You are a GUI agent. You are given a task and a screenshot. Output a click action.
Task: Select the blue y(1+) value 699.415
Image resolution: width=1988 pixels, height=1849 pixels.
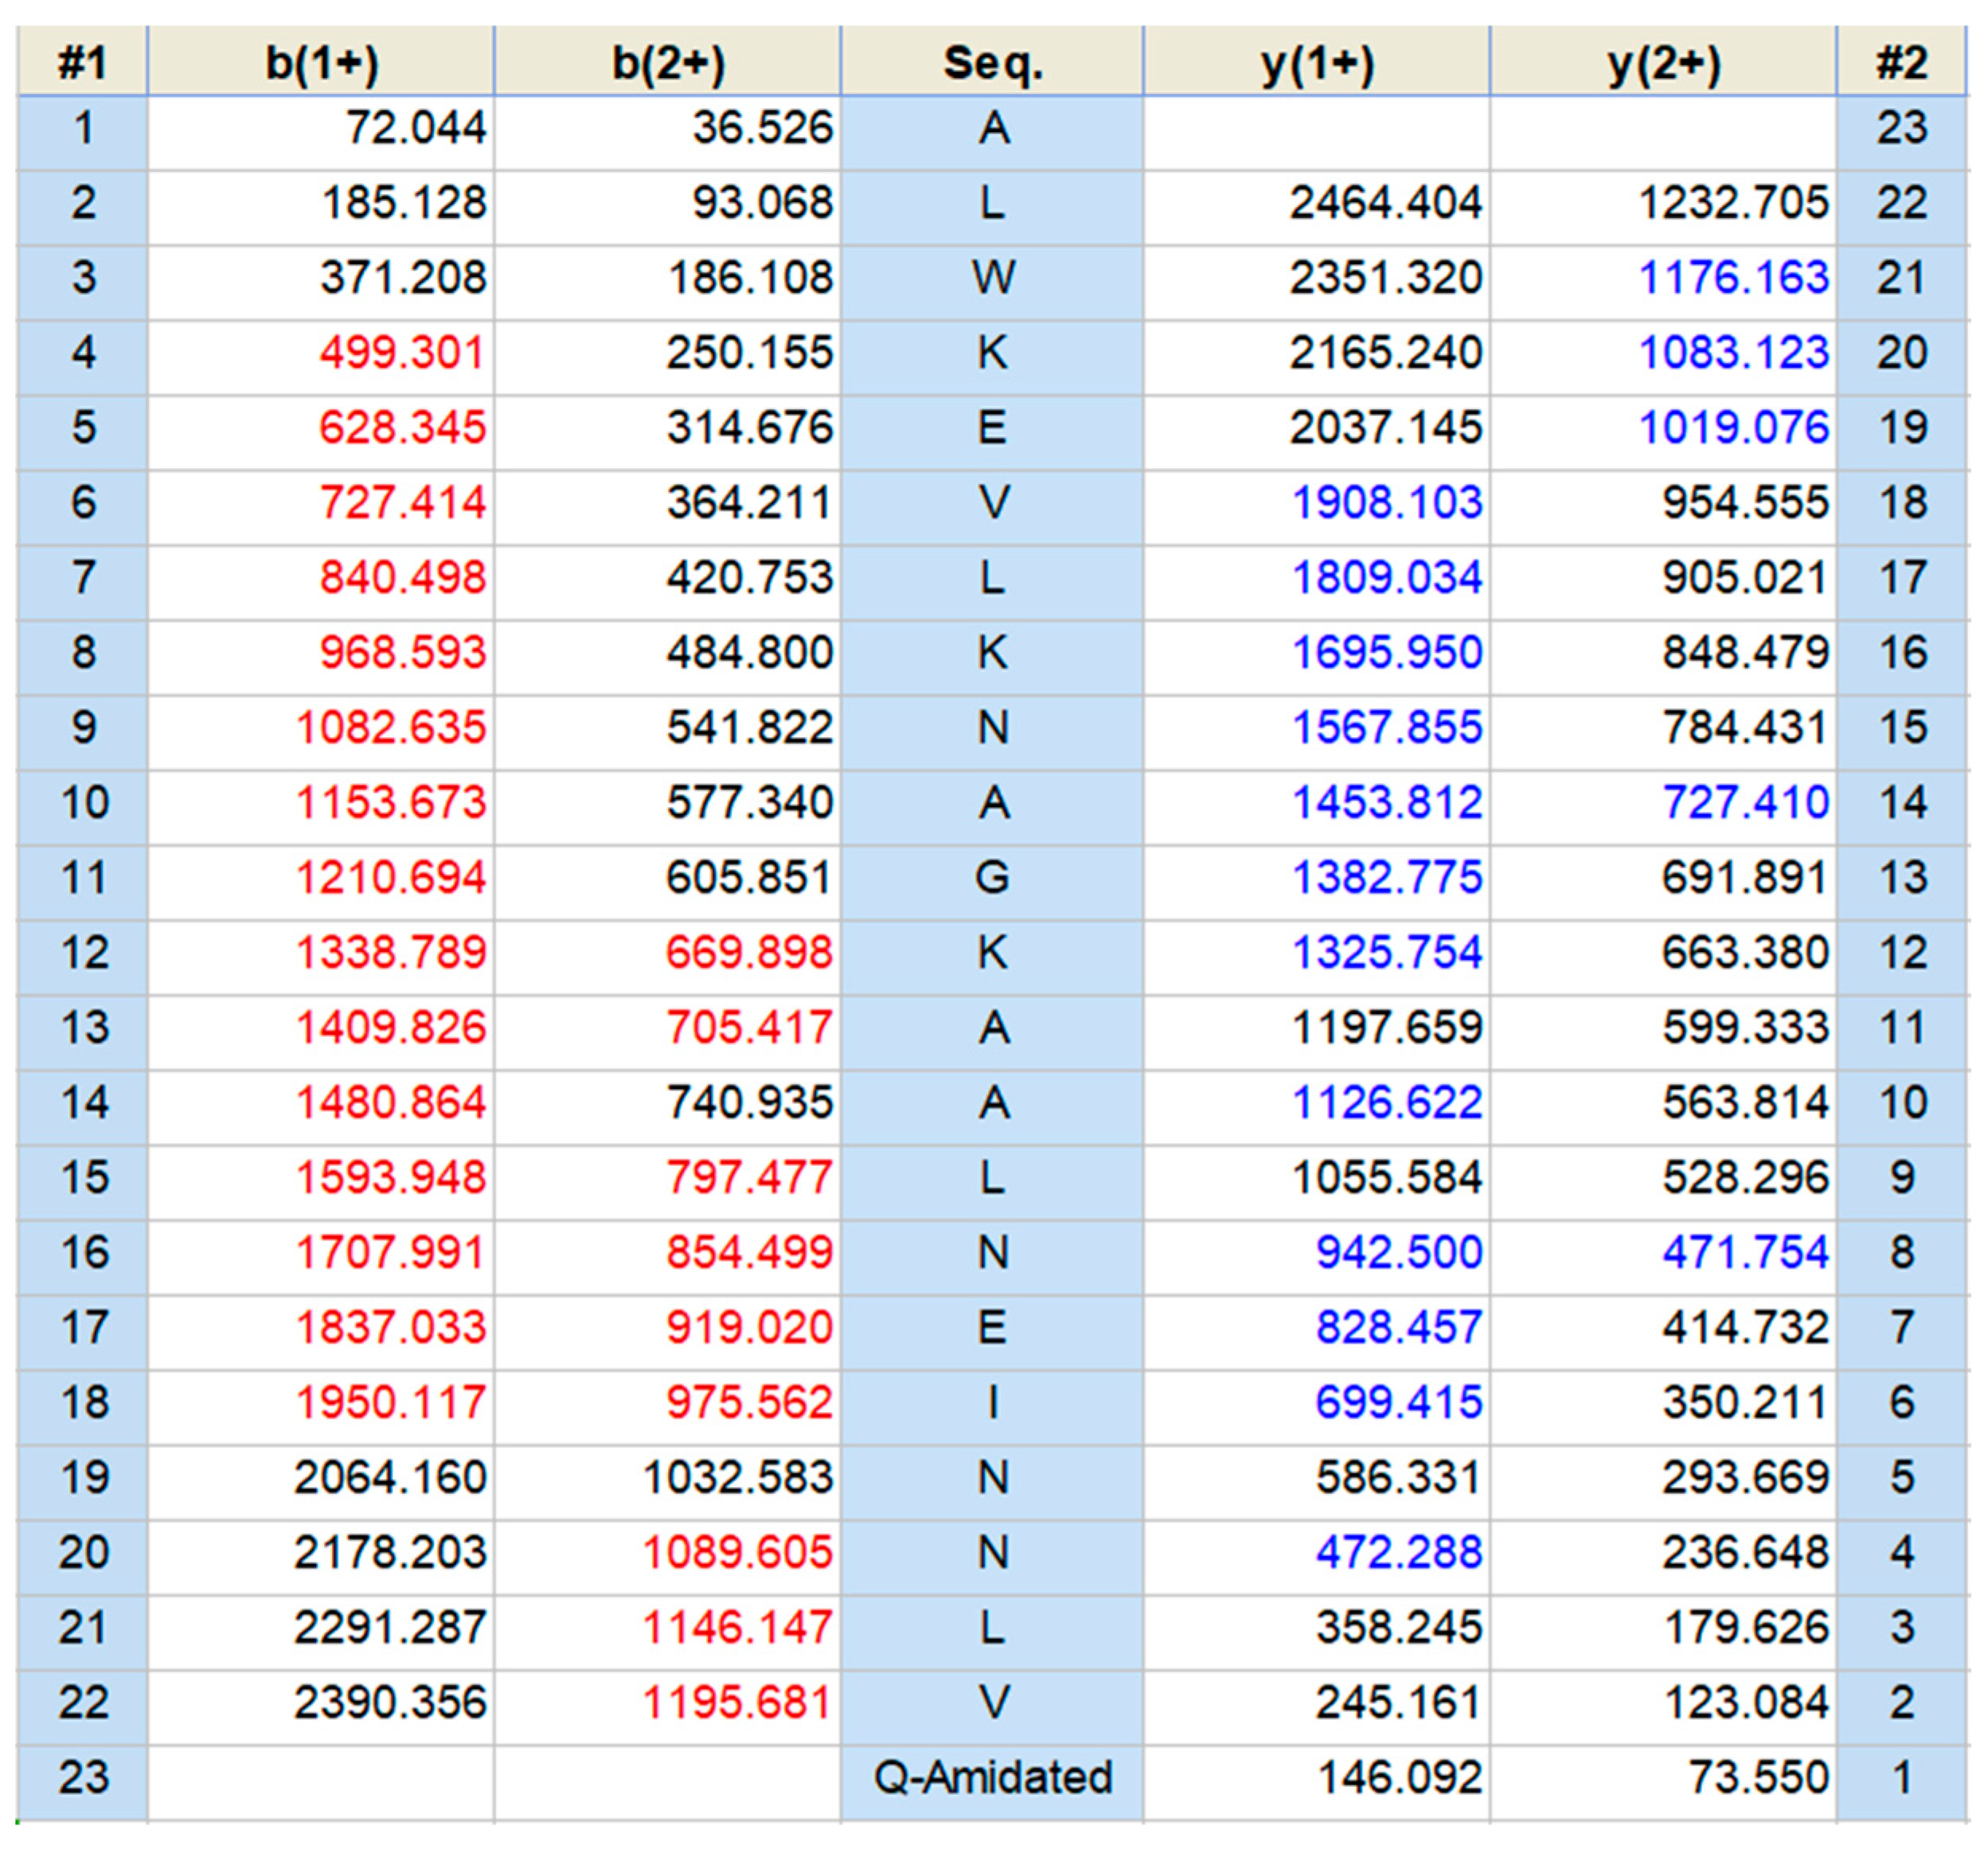(1398, 1403)
